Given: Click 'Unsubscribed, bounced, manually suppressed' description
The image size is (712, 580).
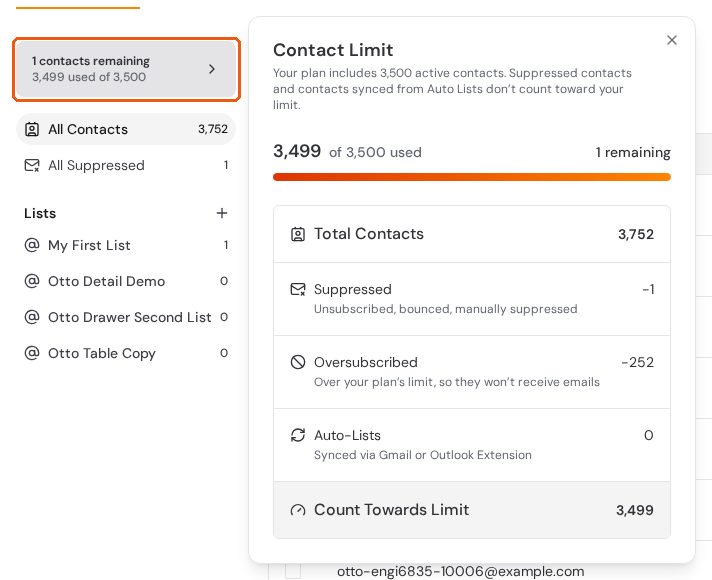Looking at the screenshot, I should (445, 309).
